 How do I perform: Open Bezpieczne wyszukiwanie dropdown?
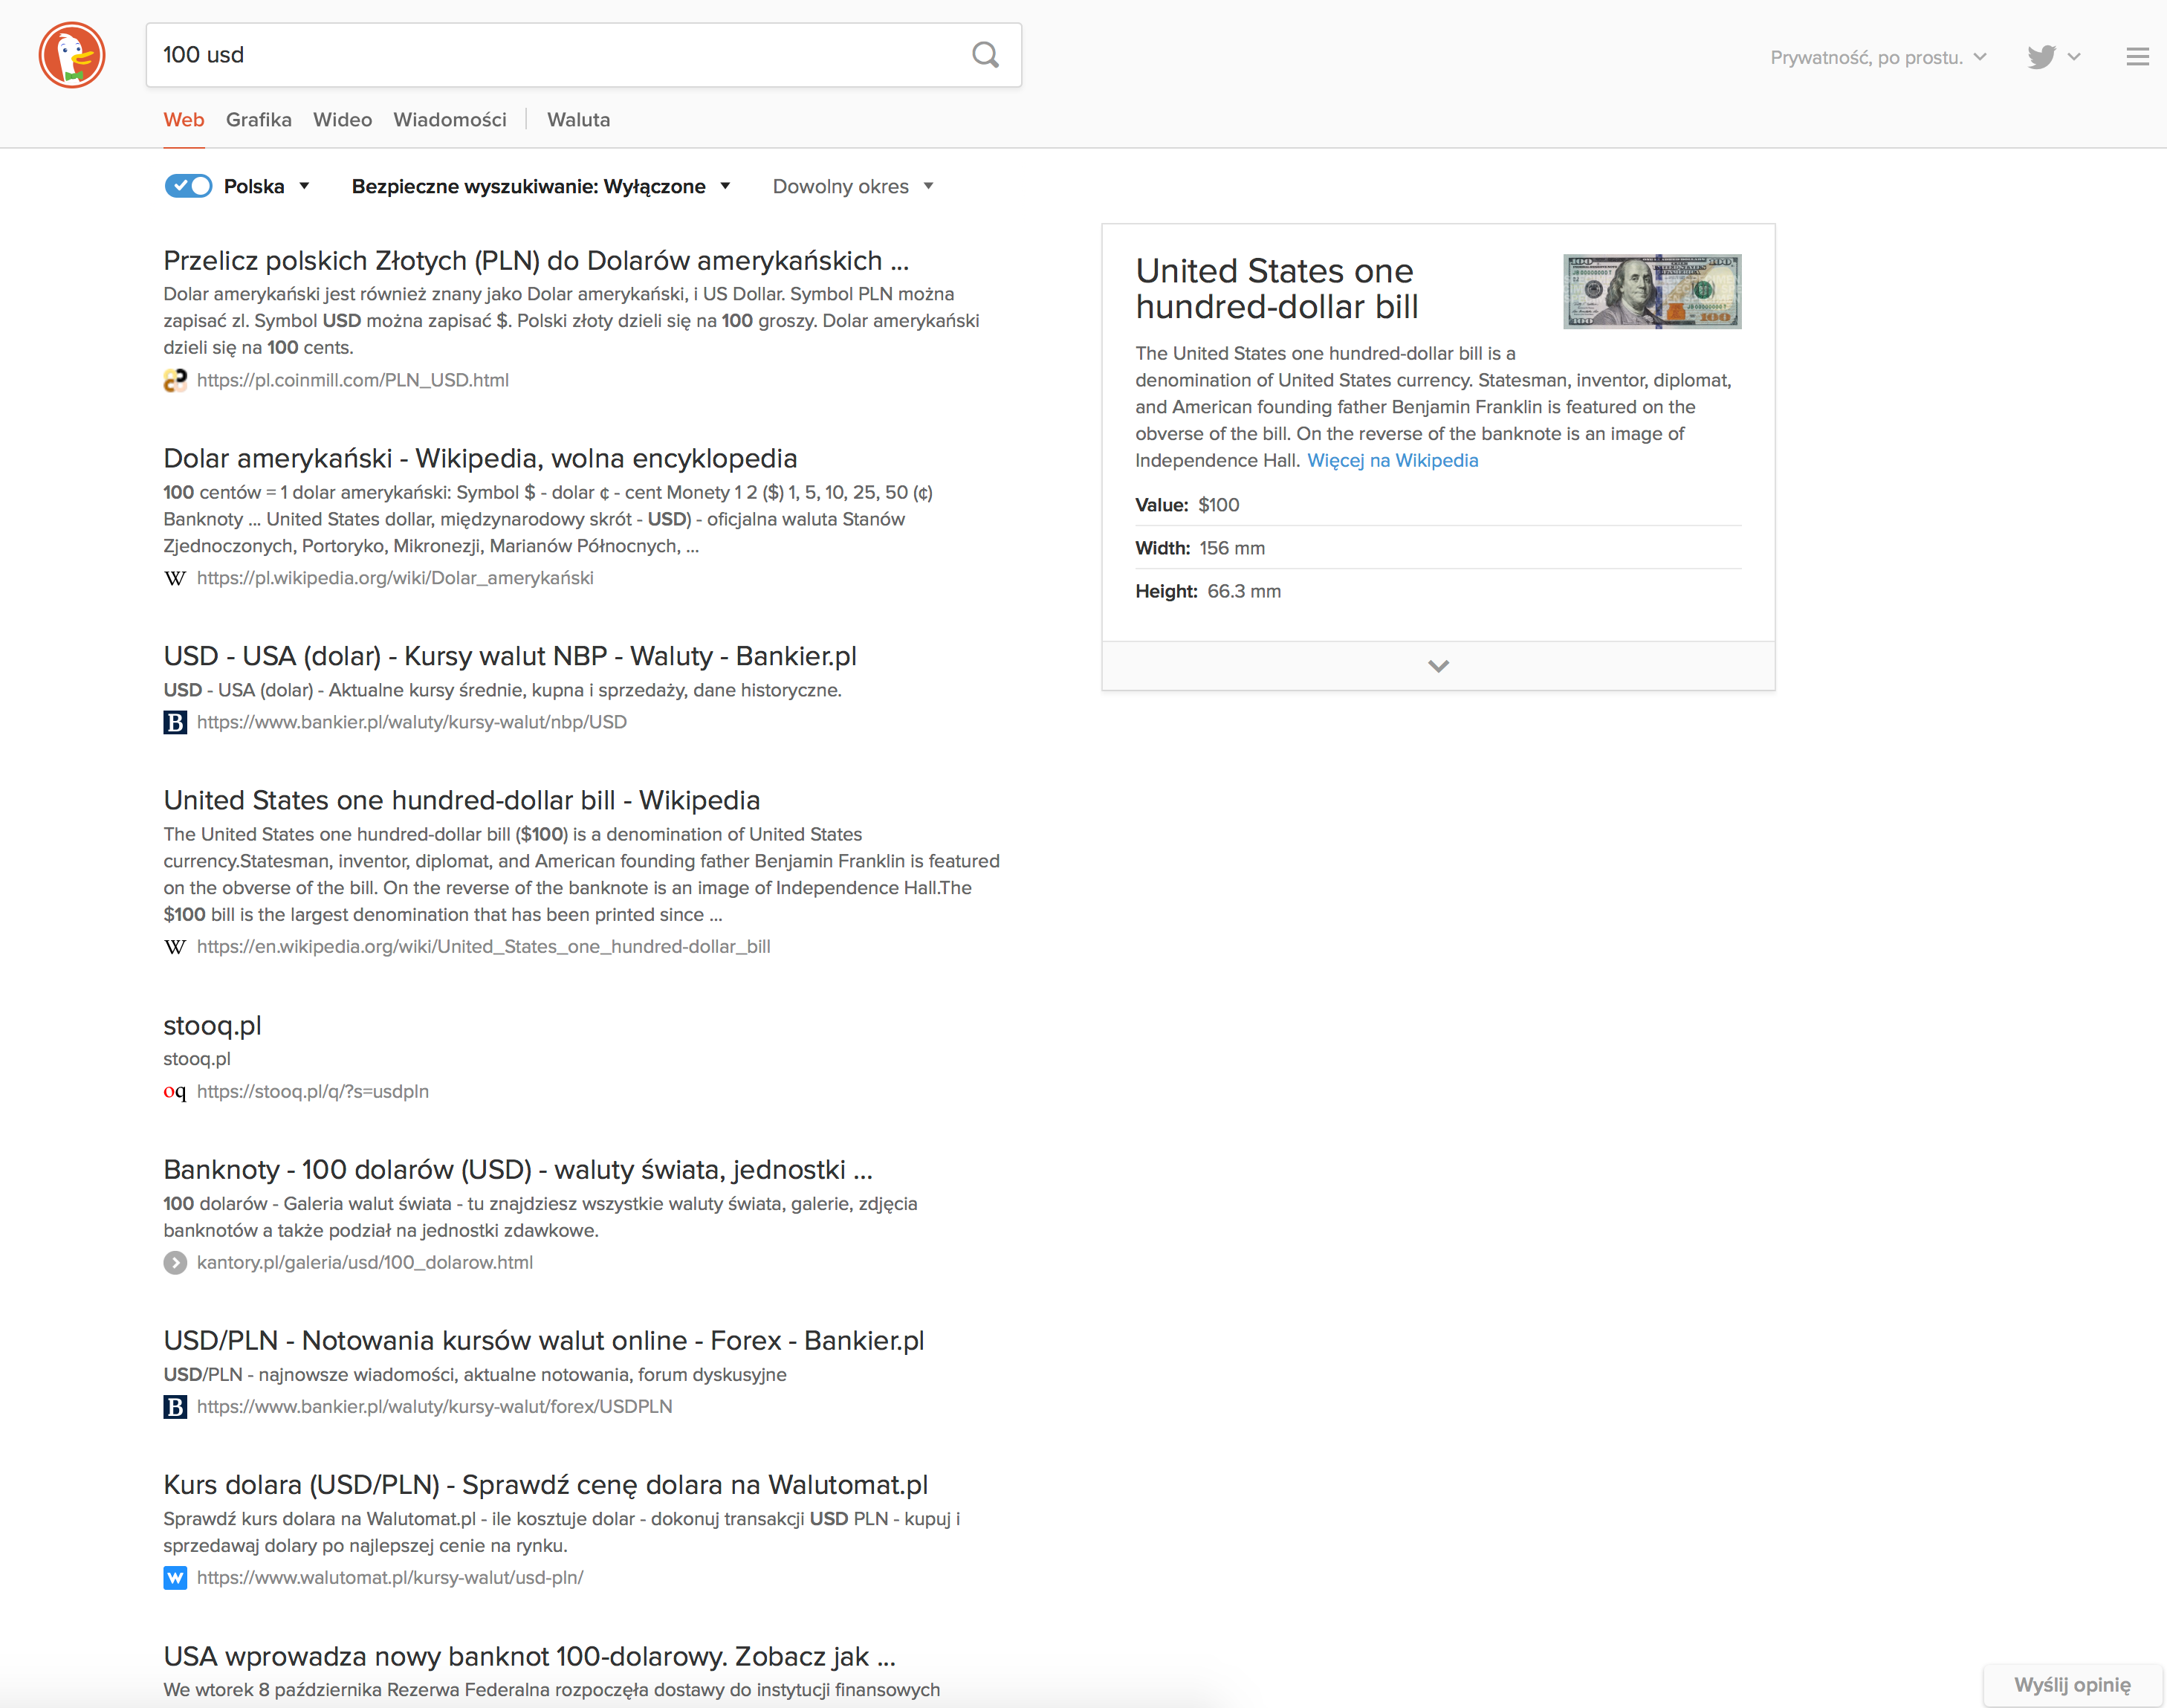pos(541,186)
